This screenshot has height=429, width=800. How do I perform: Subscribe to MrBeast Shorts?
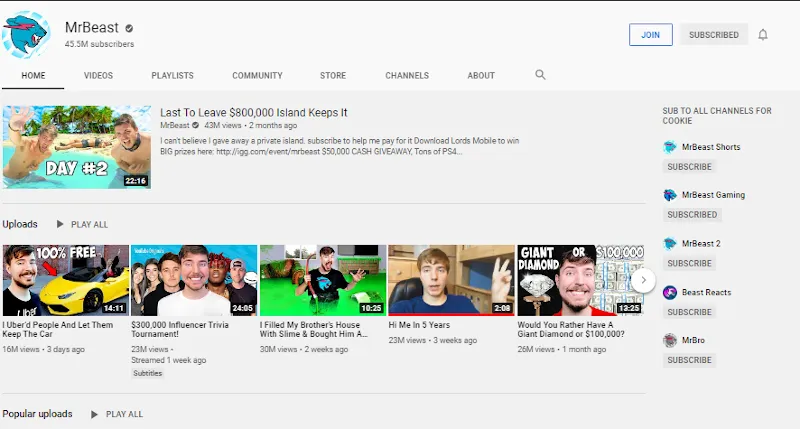point(689,167)
